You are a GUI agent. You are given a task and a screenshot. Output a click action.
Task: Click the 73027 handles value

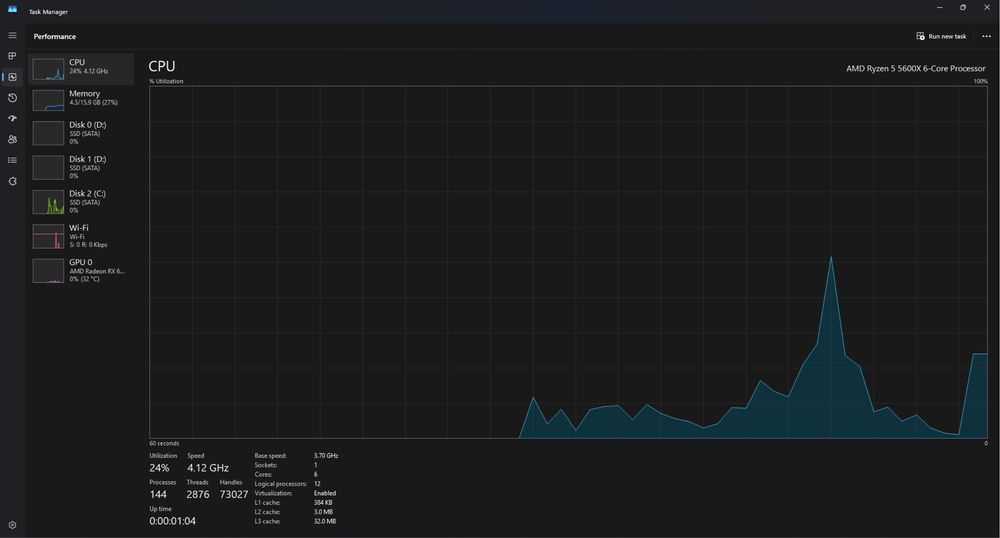[234, 495]
